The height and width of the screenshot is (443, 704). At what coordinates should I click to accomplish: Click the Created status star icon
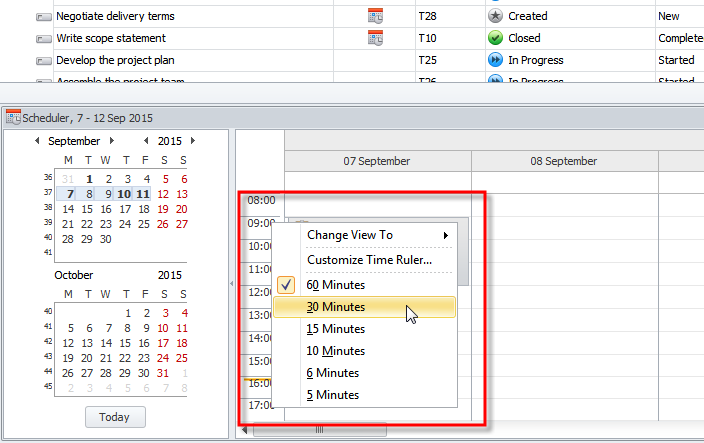click(495, 16)
